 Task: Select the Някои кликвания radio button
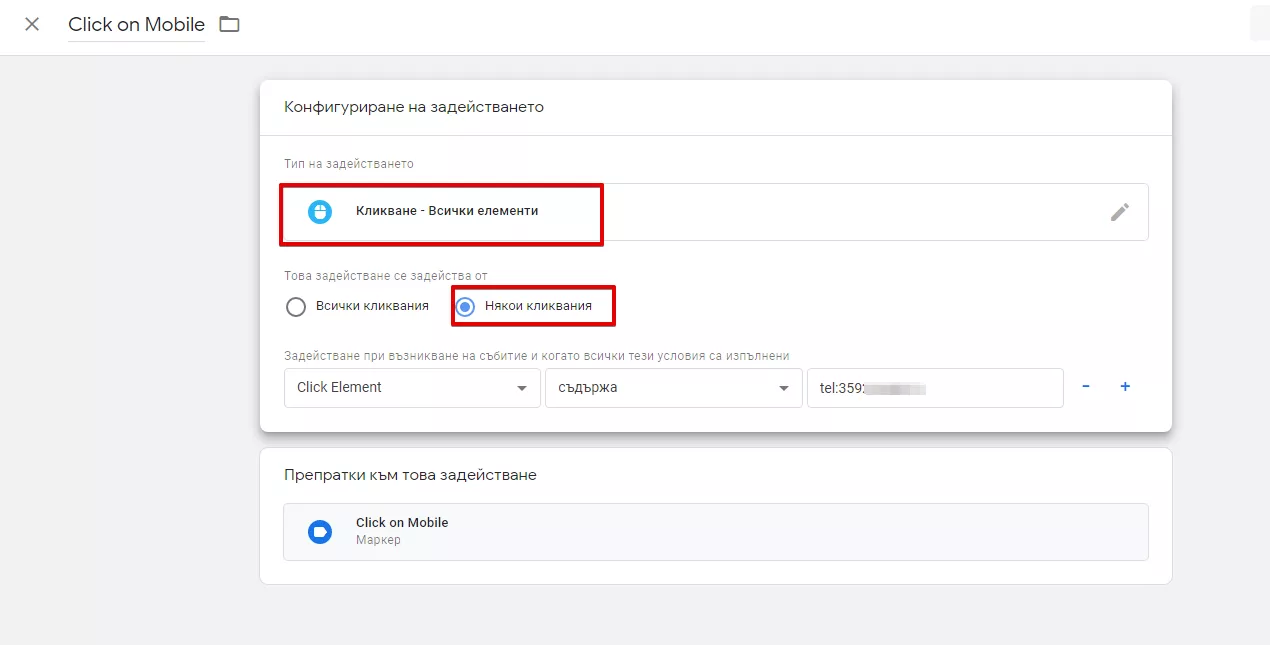coord(465,307)
